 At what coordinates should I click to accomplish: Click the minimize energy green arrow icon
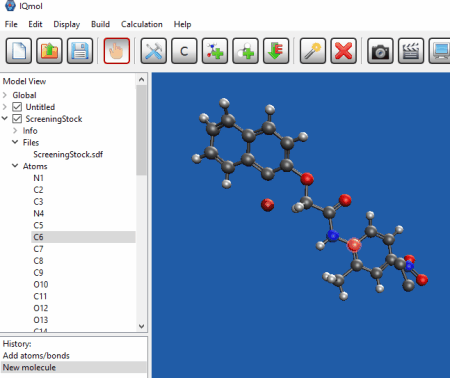pyautogui.click(x=276, y=51)
